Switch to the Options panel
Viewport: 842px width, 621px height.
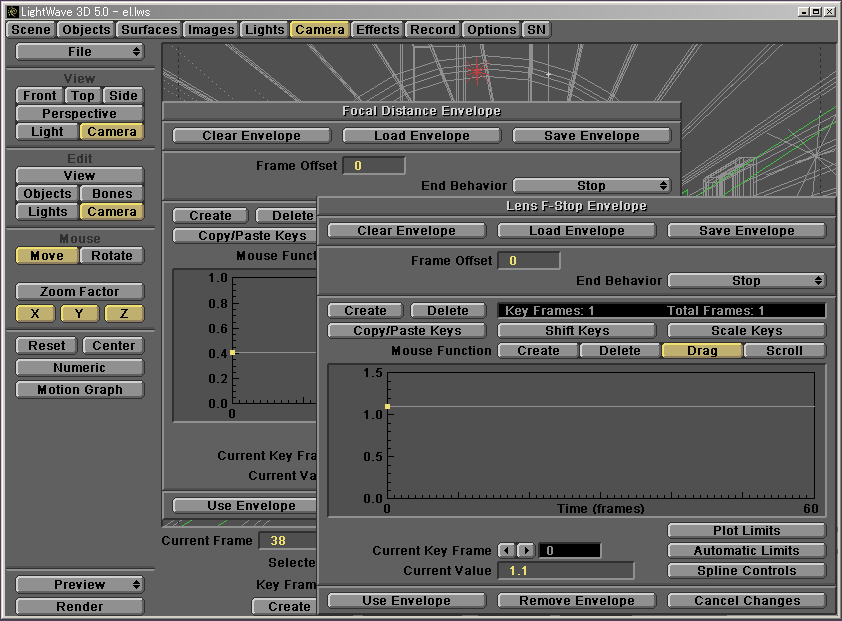click(x=490, y=29)
